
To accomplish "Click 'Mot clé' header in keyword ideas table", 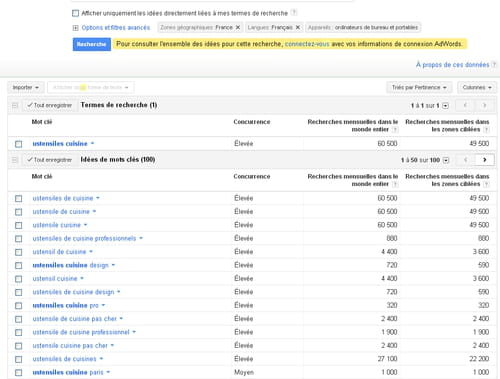I will tap(42, 177).
